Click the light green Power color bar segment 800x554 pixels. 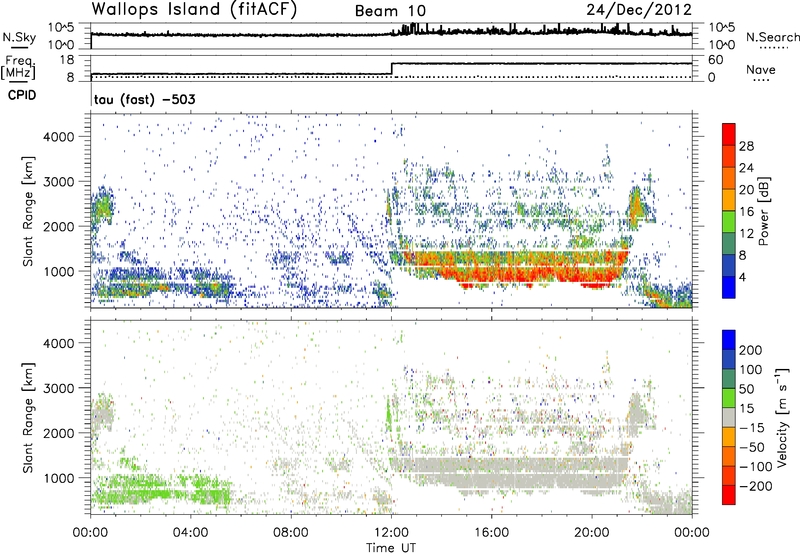(x=729, y=221)
